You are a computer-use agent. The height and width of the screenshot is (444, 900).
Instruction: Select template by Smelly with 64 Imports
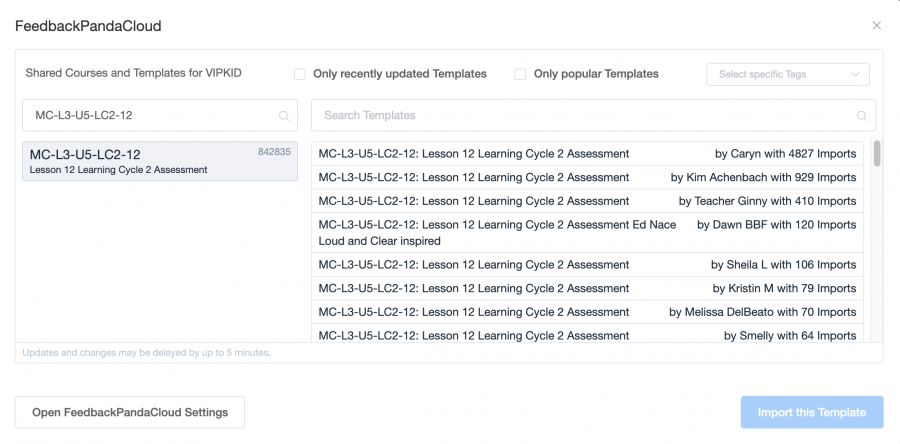[x=587, y=333]
